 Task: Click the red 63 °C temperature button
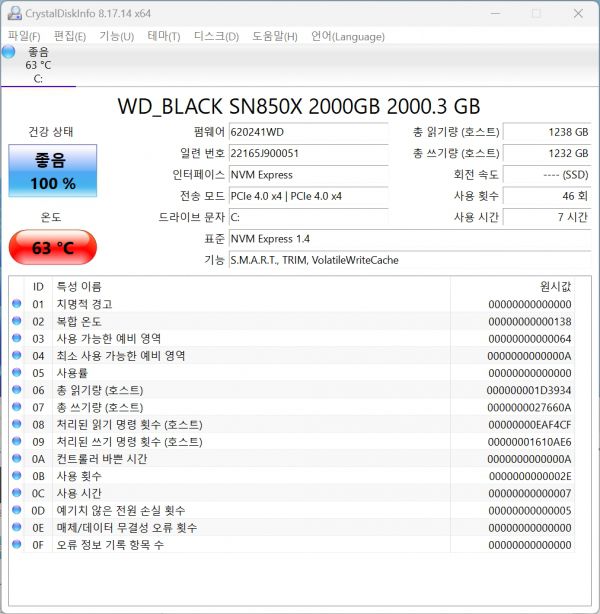52,247
